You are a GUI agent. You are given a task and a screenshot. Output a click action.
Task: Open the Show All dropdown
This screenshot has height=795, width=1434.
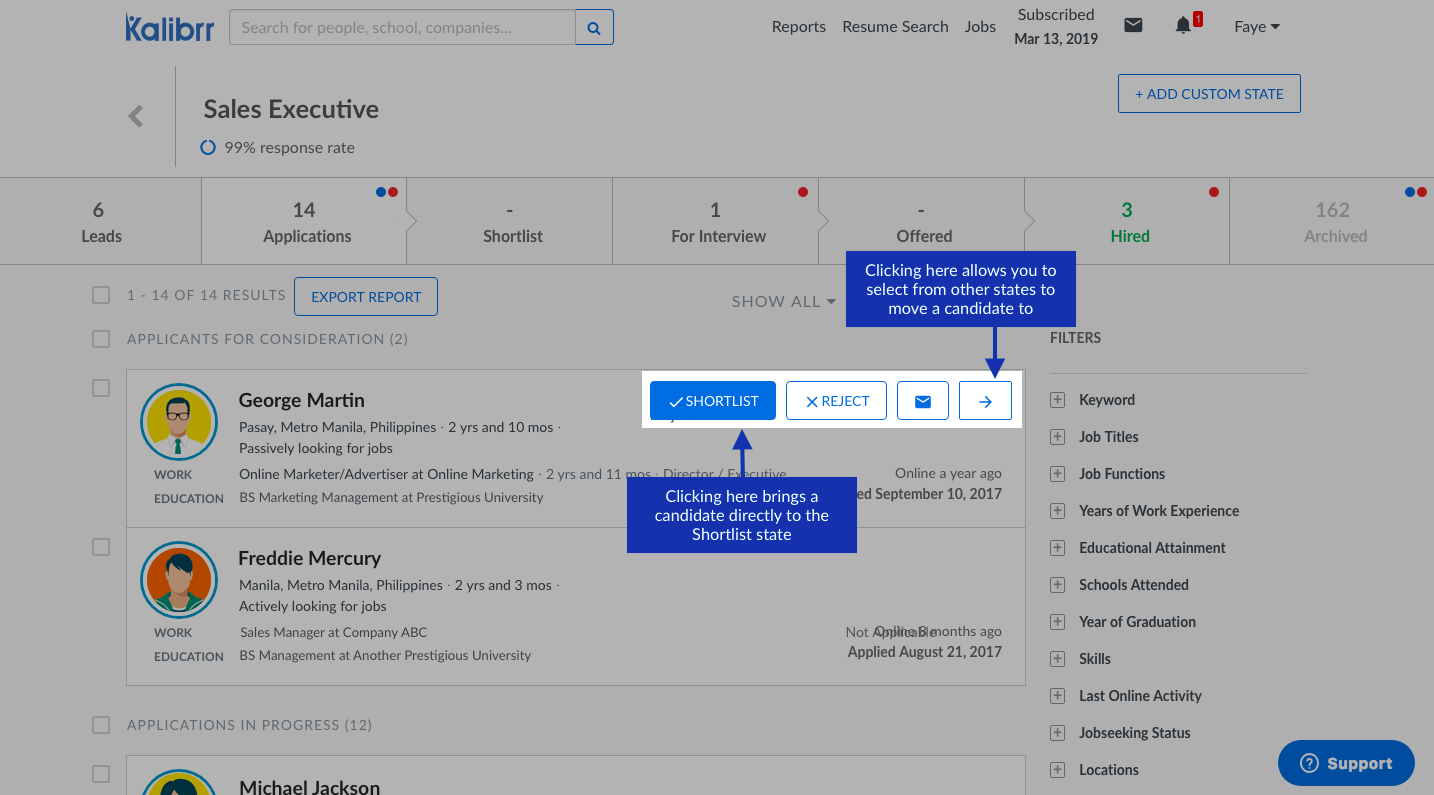(x=783, y=301)
